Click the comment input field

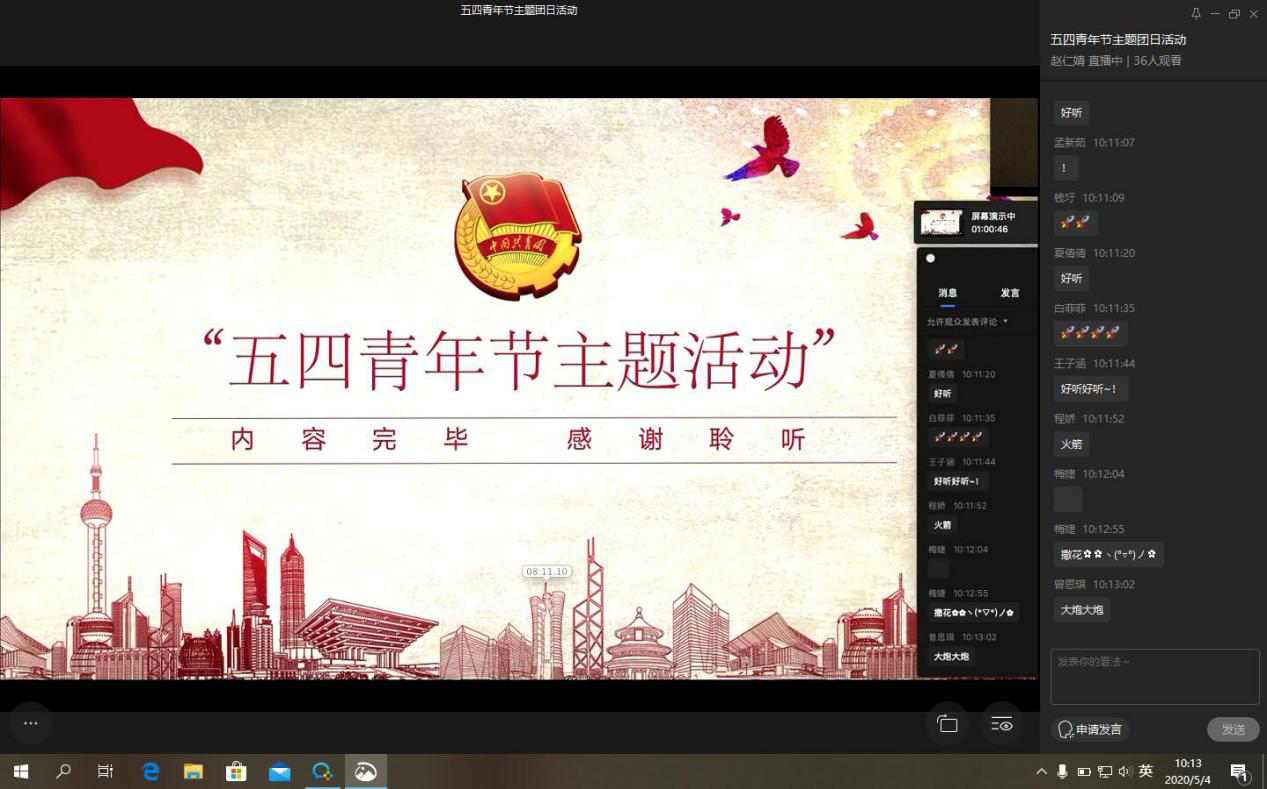coord(1154,676)
